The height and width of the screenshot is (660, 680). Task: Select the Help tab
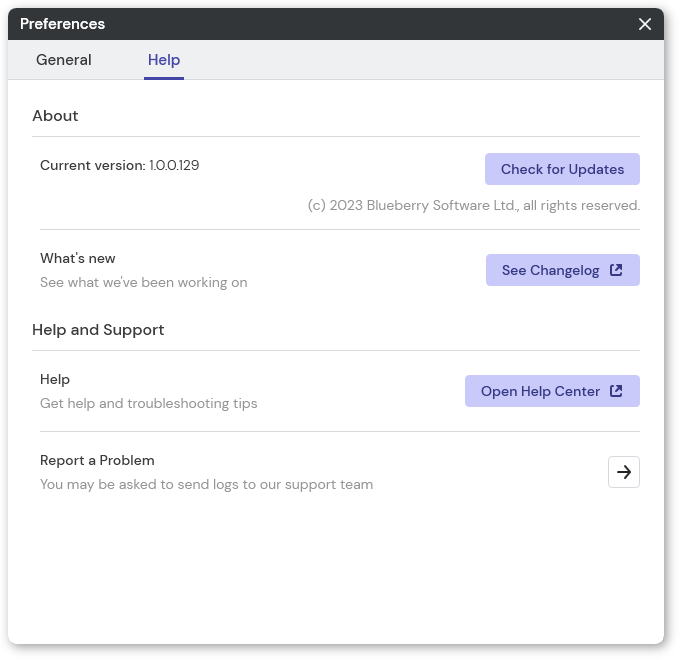(164, 60)
